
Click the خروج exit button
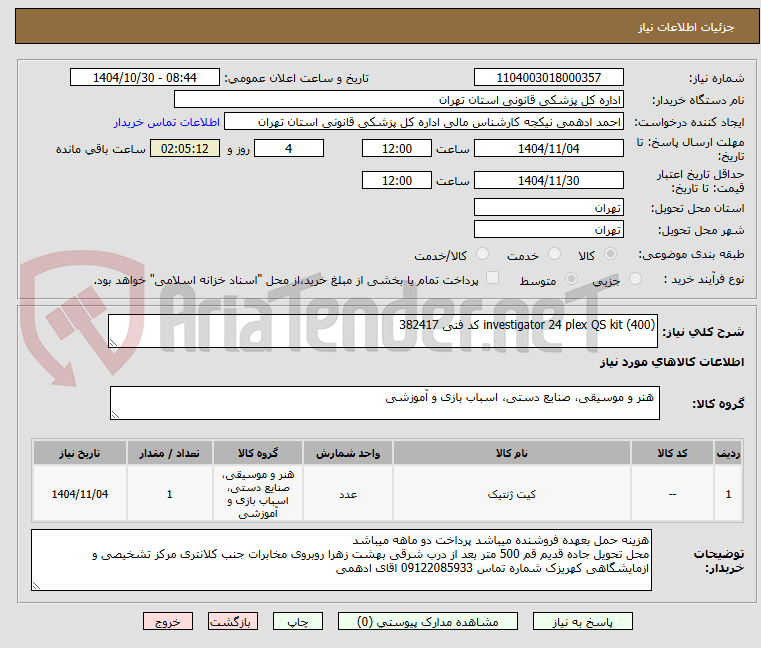pos(168,621)
